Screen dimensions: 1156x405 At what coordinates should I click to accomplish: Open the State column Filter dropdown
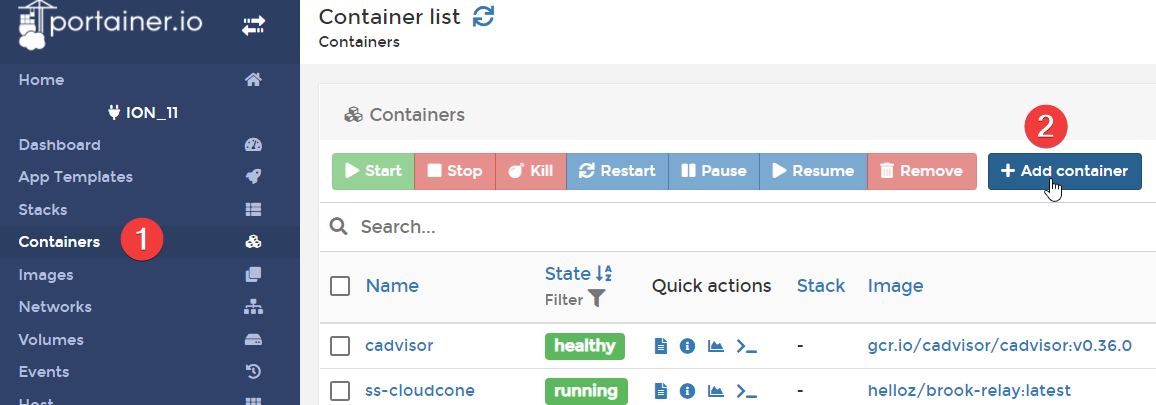[576, 298]
